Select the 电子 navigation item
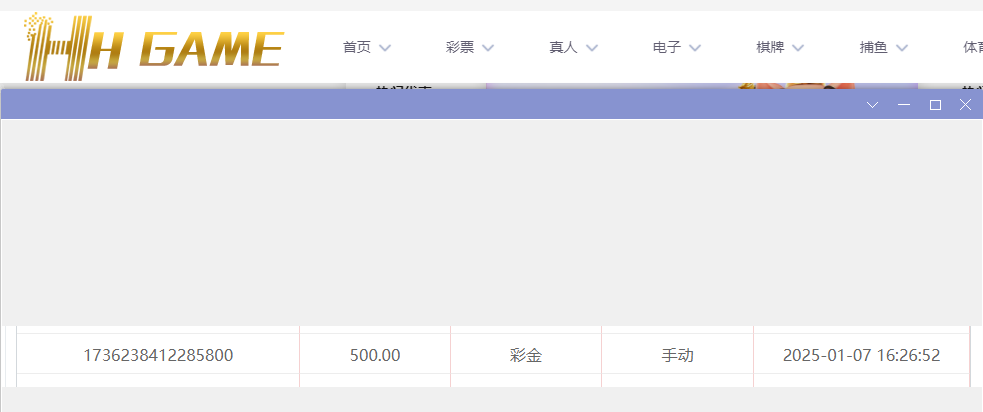The height and width of the screenshot is (412, 983). click(x=667, y=47)
